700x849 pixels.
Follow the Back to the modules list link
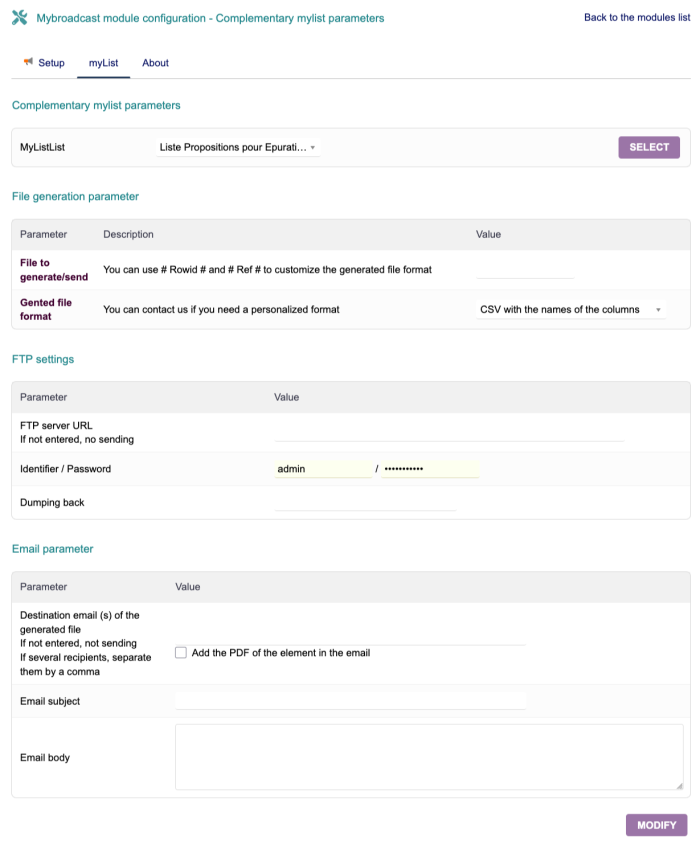[636, 18]
